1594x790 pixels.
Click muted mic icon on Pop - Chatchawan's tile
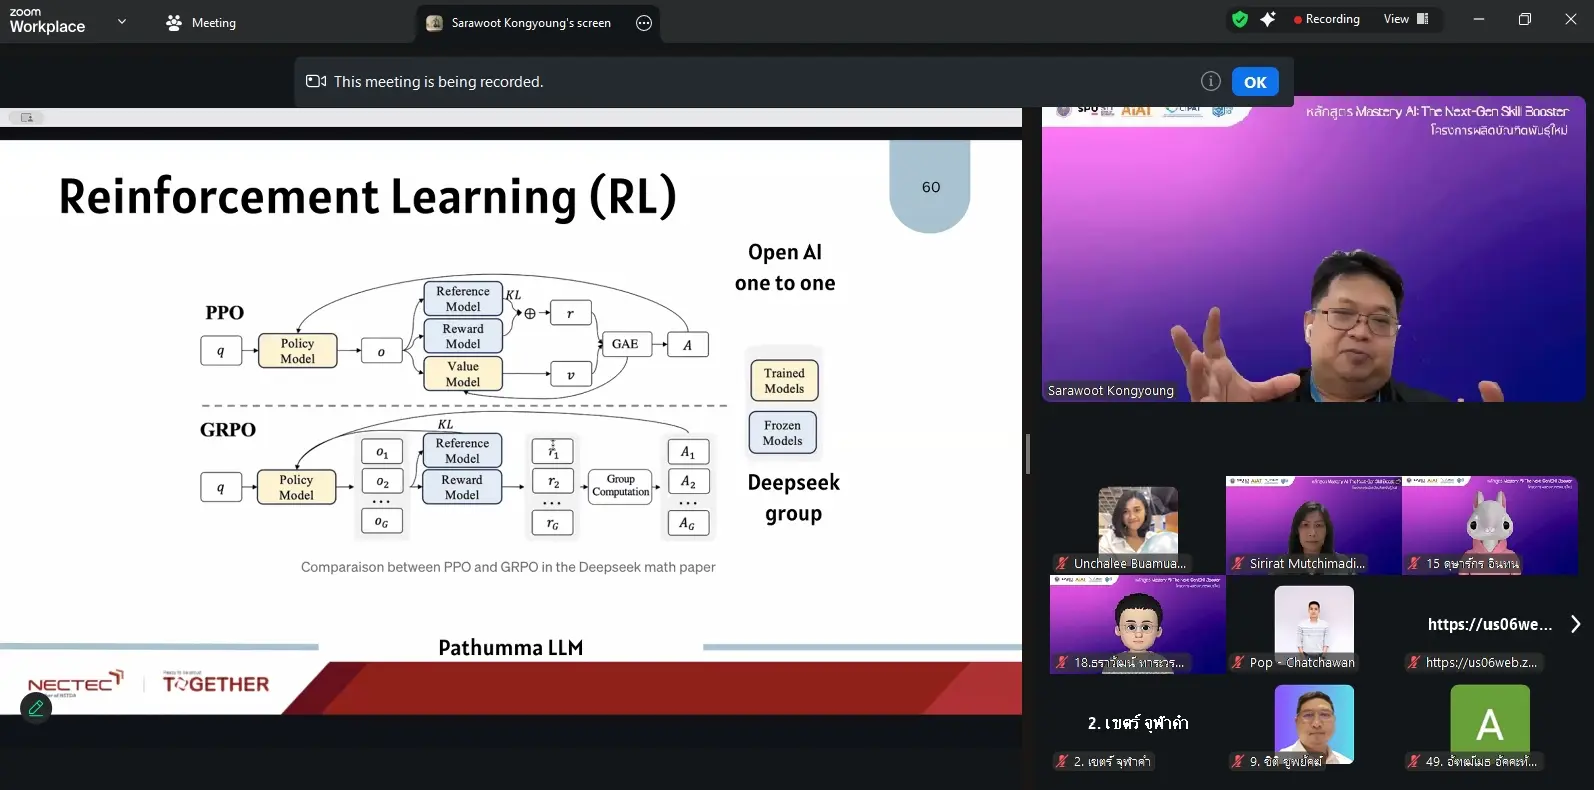[1238, 662]
